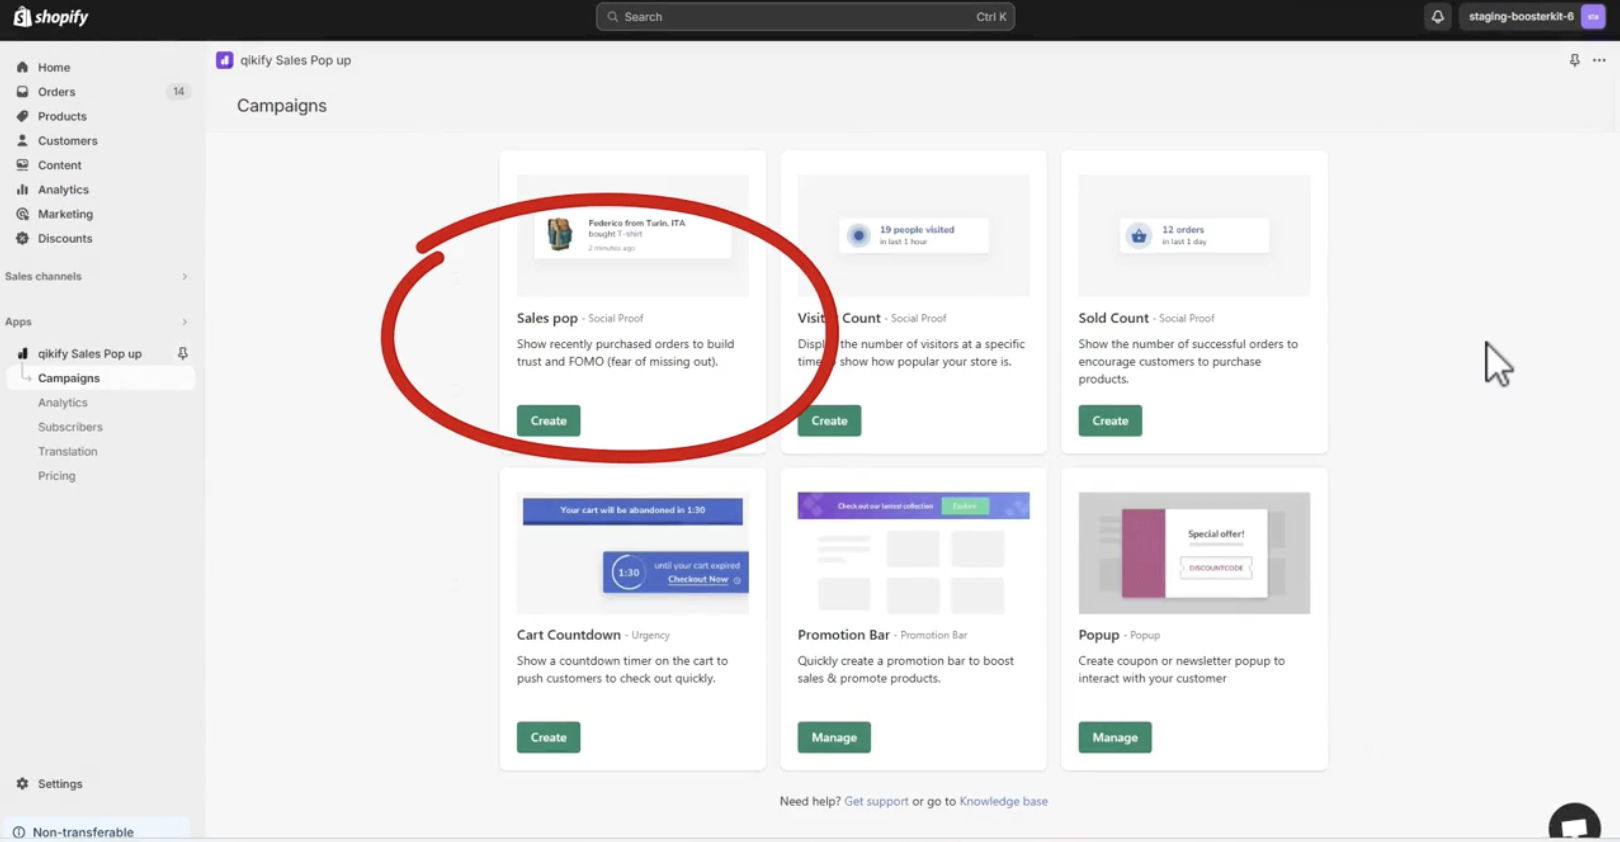Click the Marketing target icon
Viewport: 1620px width, 842px height.
tap(22, 214)
